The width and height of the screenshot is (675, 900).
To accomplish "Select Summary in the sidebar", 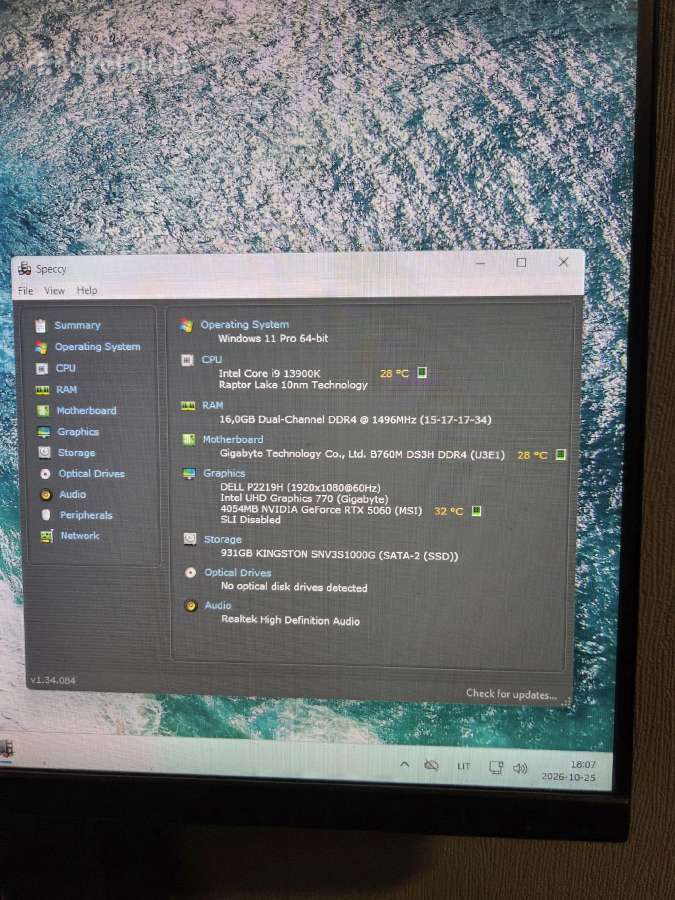I will point(77,325).
